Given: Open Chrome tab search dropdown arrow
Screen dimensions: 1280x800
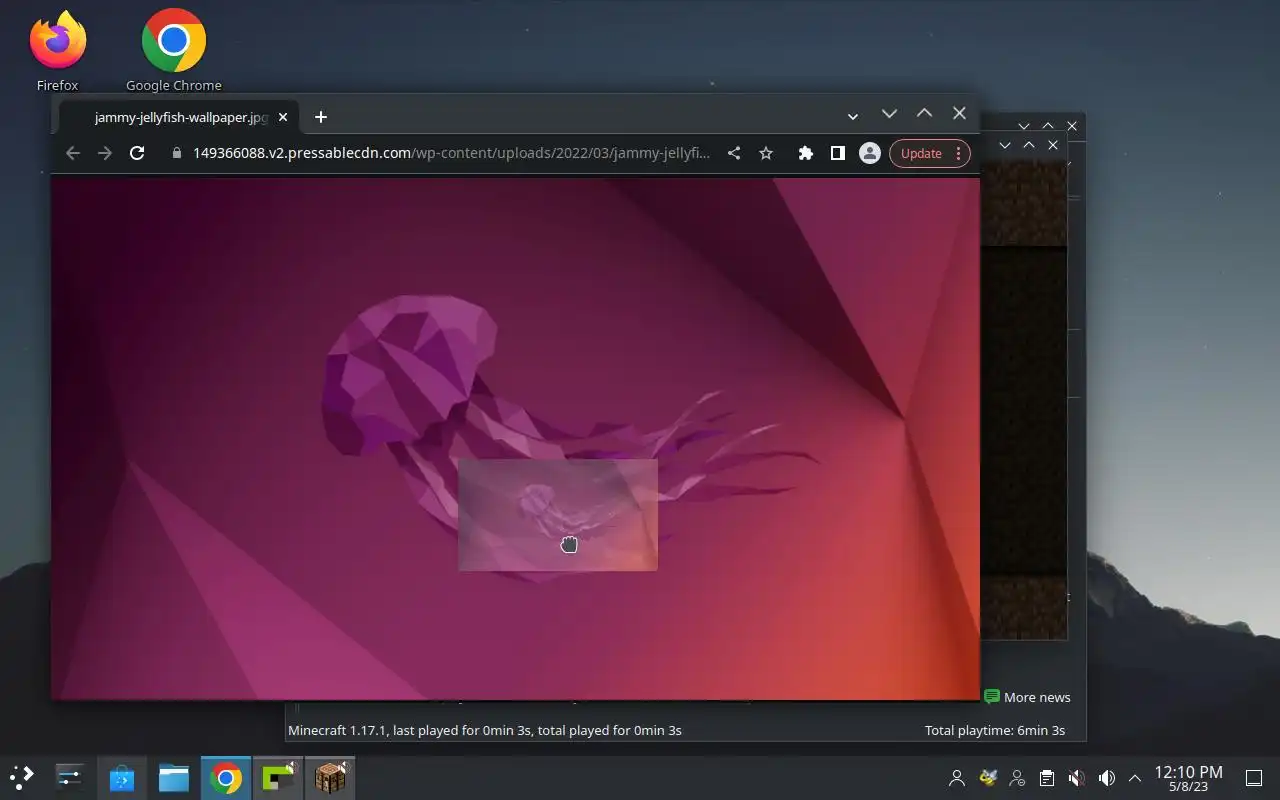Looking at the screenshot, I should (852, 116).
